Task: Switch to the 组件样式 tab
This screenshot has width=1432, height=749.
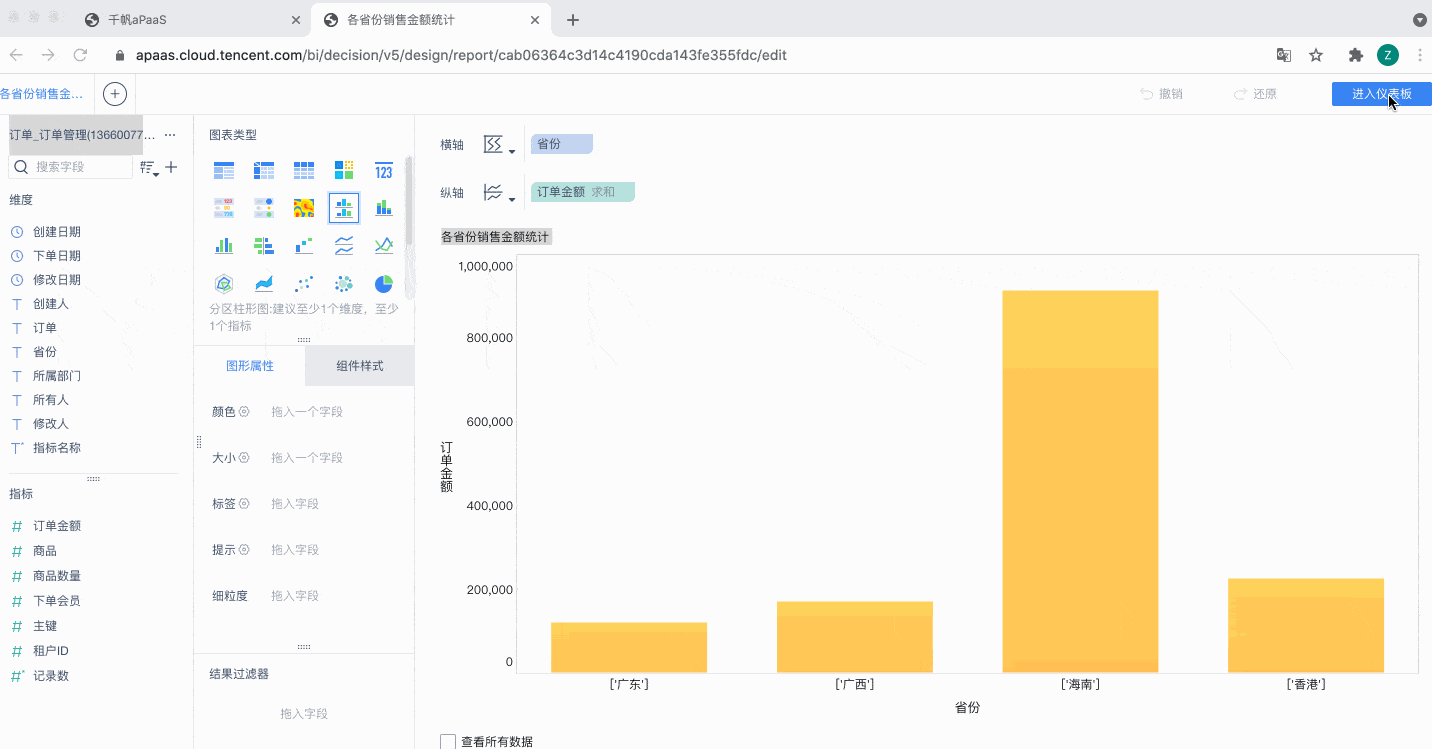Action: (x=360, y=366)
